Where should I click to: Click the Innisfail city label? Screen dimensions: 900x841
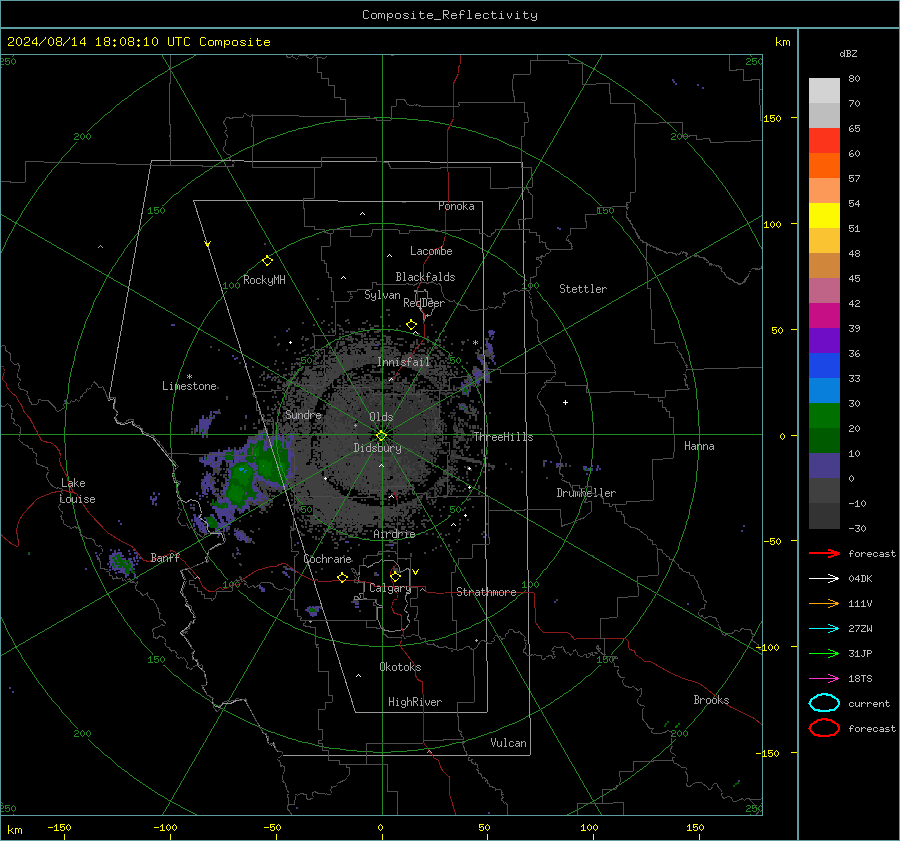pyautogui.click(x=403, y=362)
